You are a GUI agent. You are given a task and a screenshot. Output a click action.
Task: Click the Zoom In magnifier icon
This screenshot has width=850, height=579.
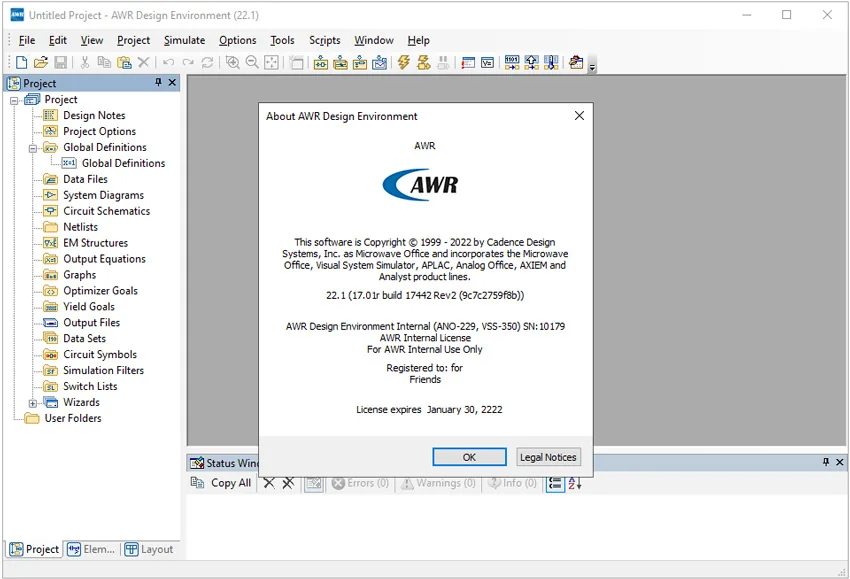pos(233,62)
